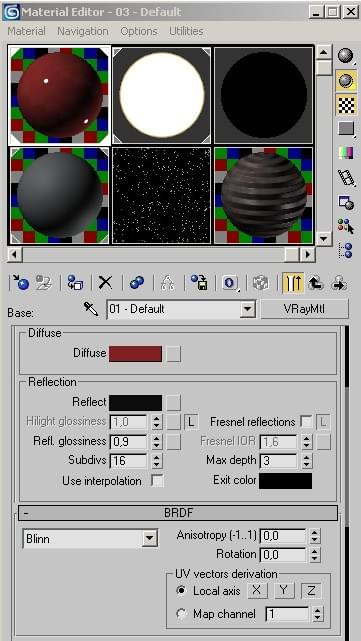Click the Put to Library icon

coord(199,282)
